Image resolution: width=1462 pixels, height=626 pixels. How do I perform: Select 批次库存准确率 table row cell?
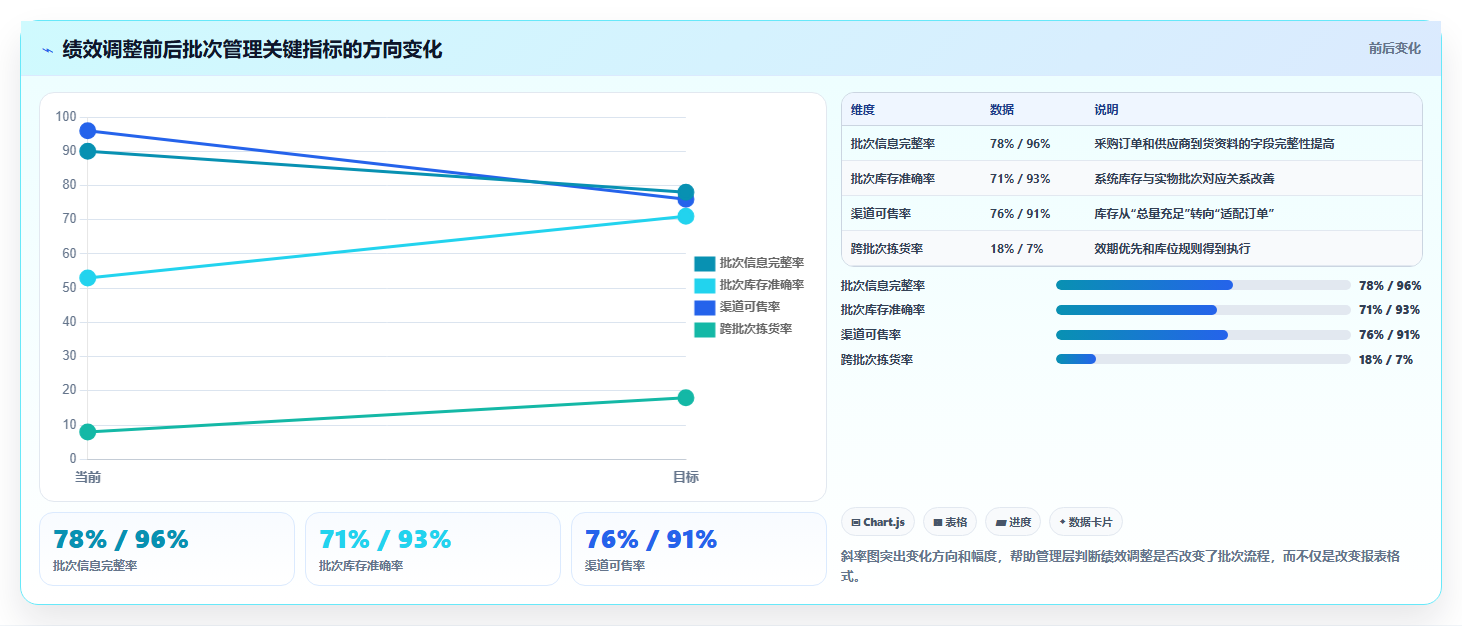(x=893, y=179)
